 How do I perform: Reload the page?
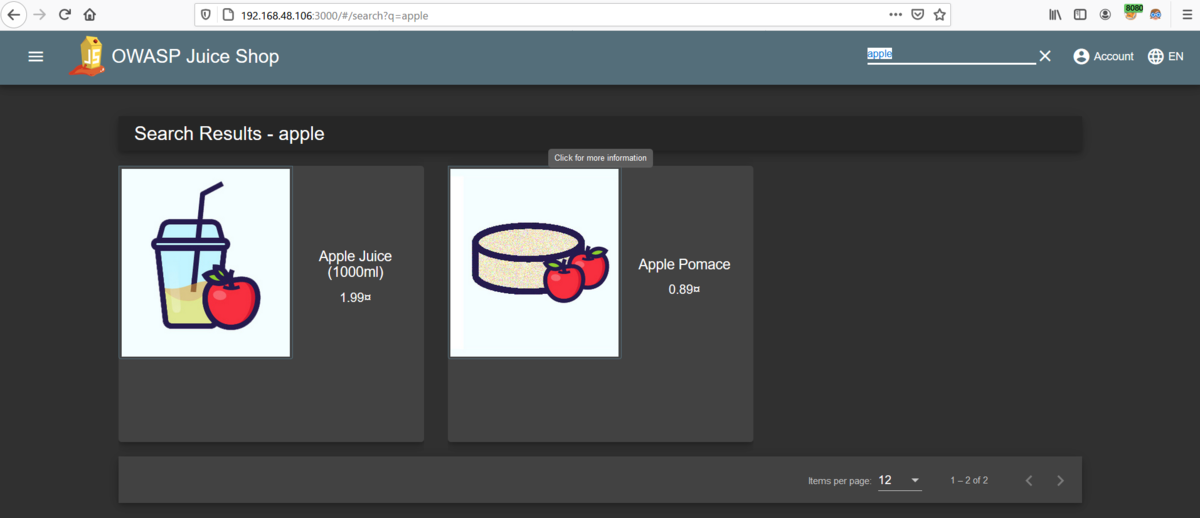click(x=65, y=15)
